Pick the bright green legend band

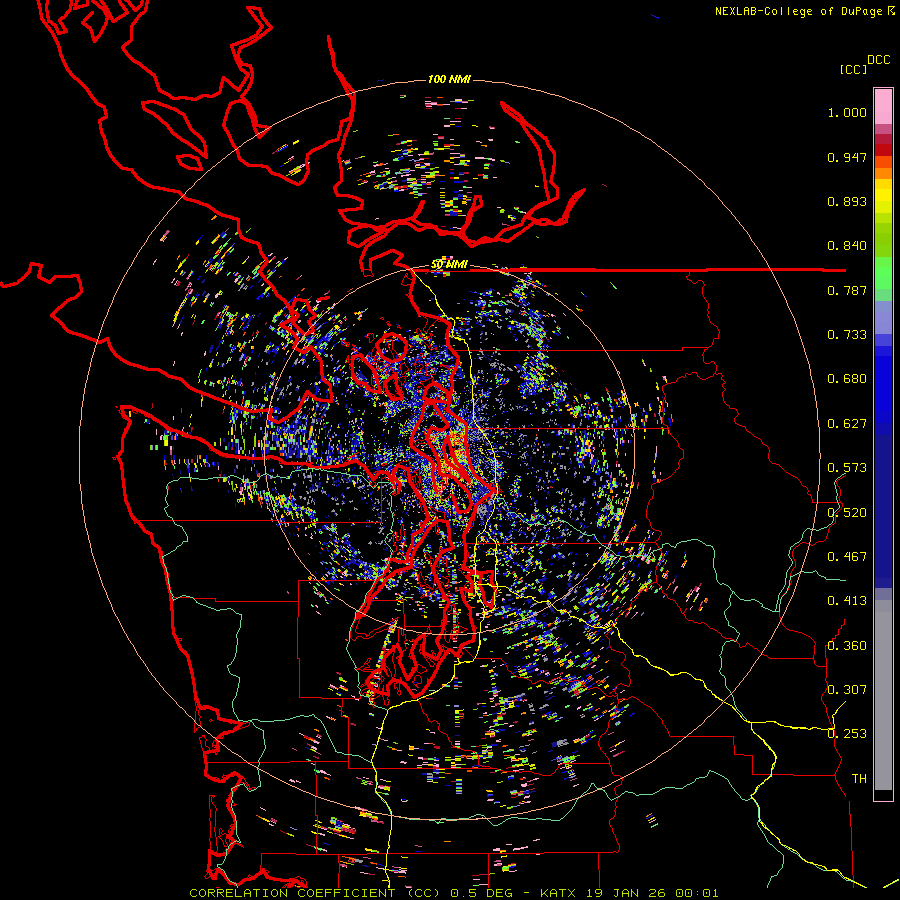click(x=883, y=273)
